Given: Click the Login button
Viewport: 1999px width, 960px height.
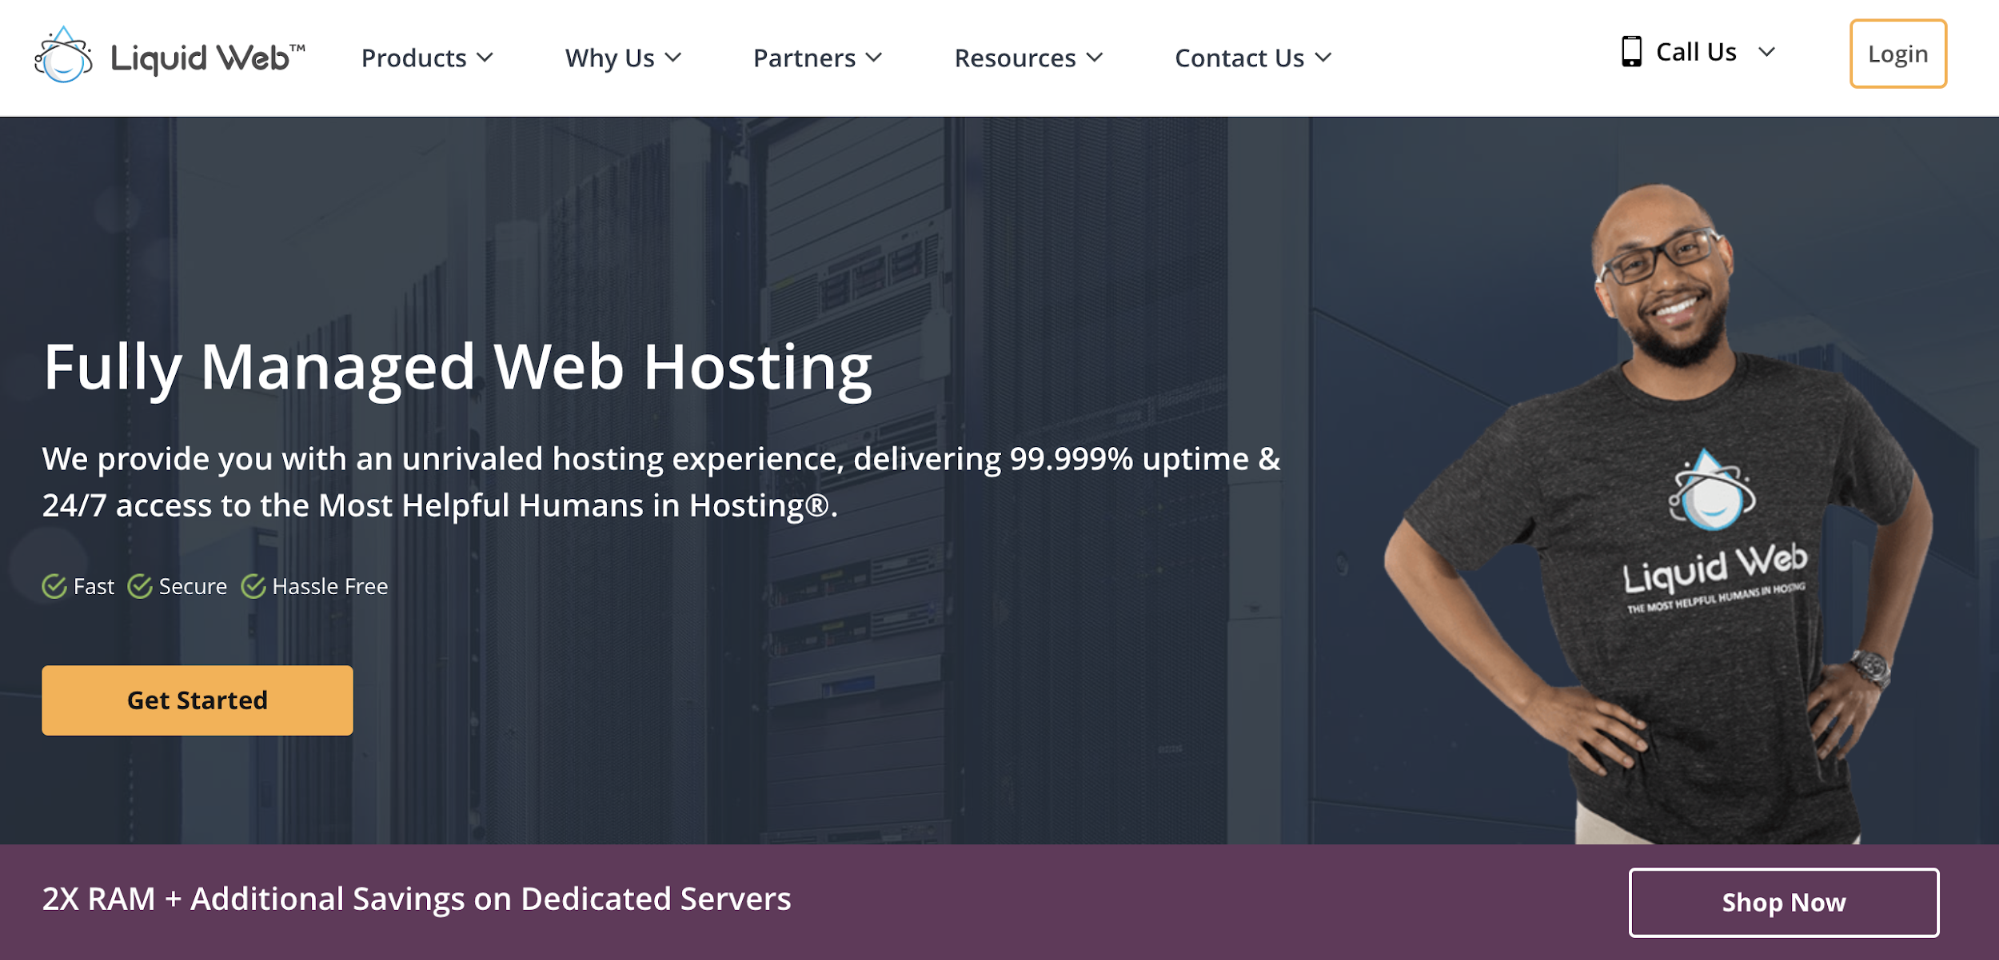Looking at the screenshot, I should click(x=1898, y=54).
